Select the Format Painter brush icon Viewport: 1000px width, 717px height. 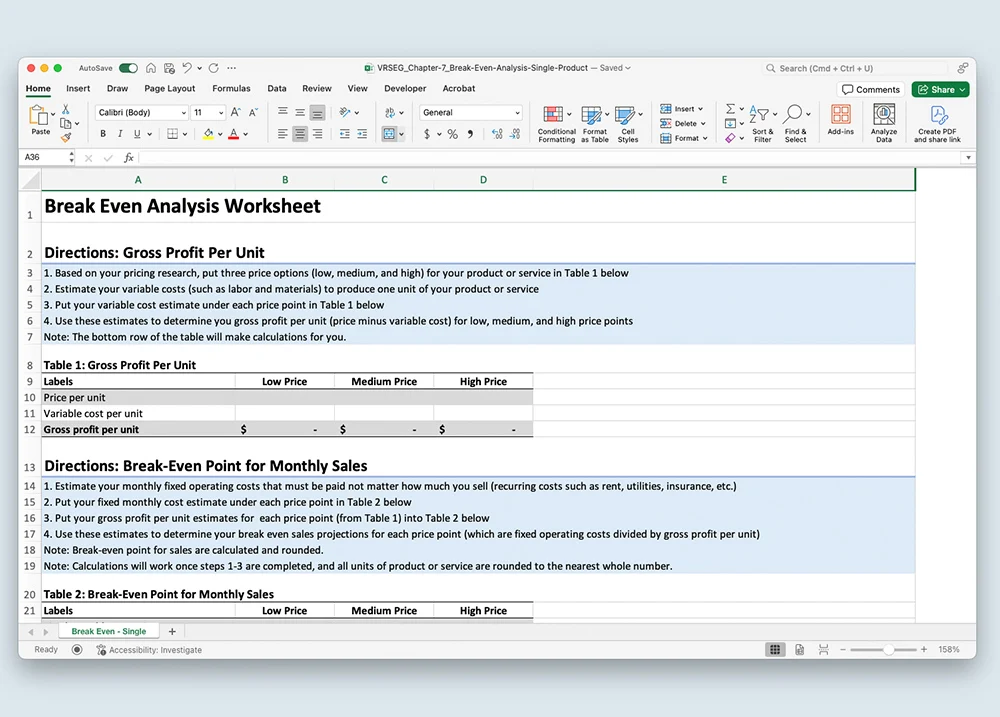pos(66,137)
